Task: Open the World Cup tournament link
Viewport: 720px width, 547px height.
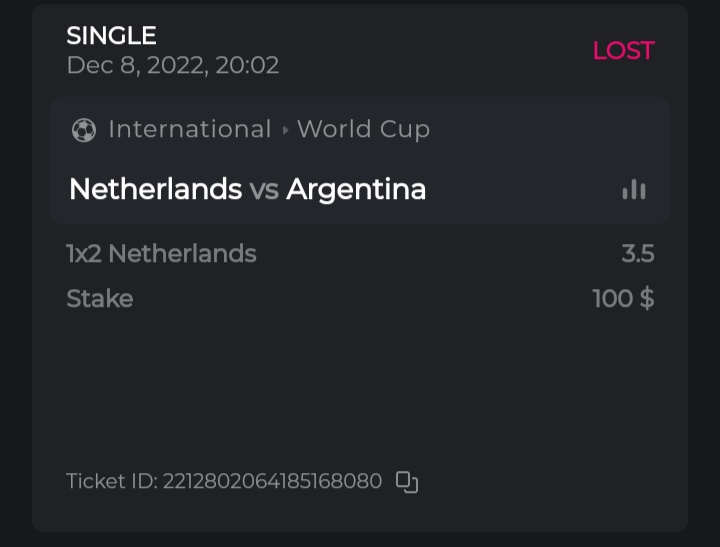Action: tap(363, 130)
